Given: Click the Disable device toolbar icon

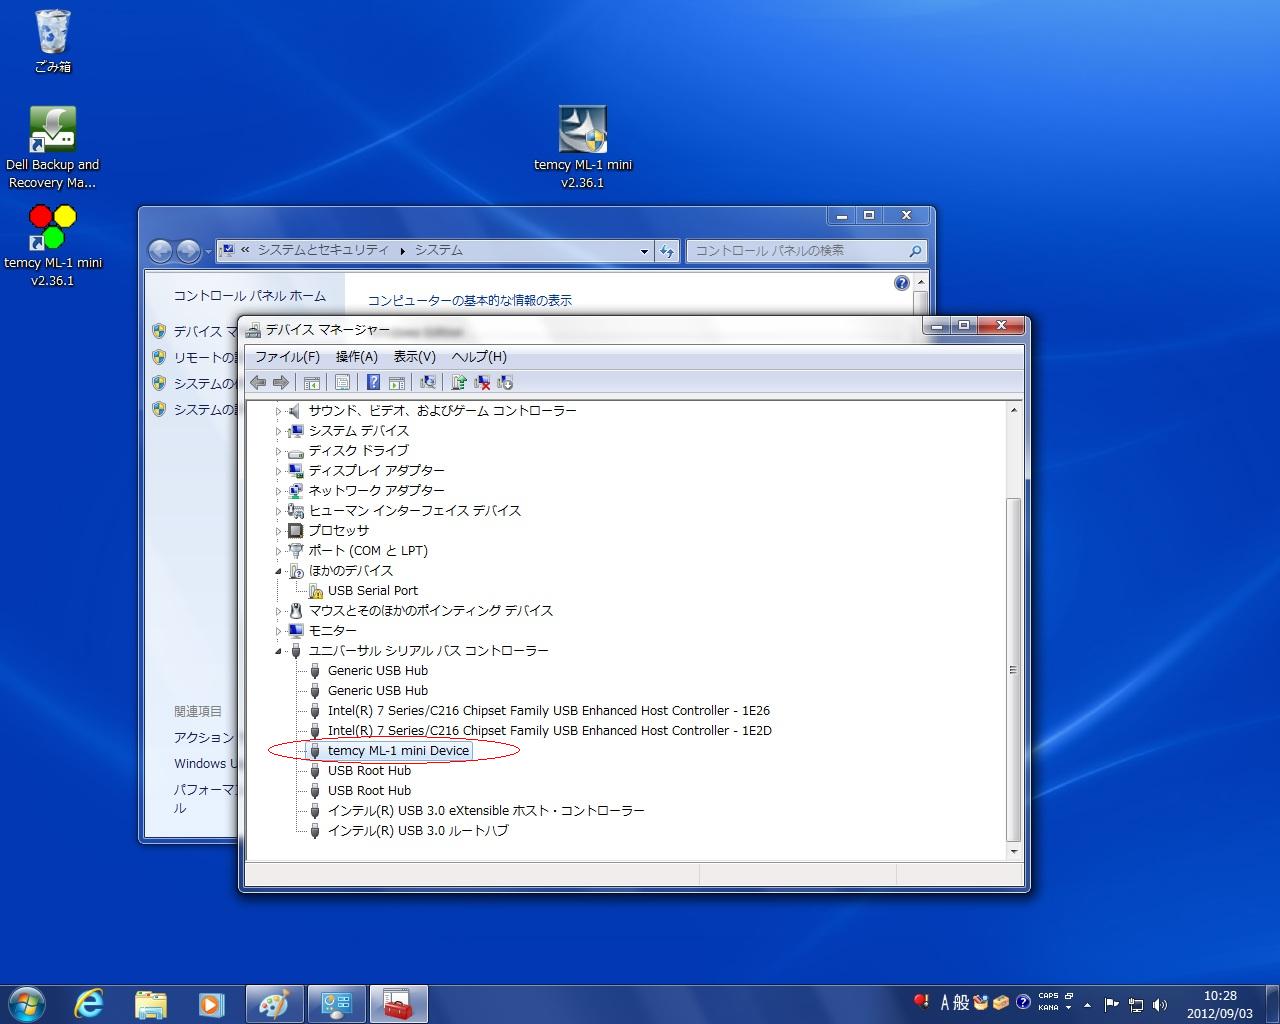Looking at the screenshot, I should [x=505, y=382].
